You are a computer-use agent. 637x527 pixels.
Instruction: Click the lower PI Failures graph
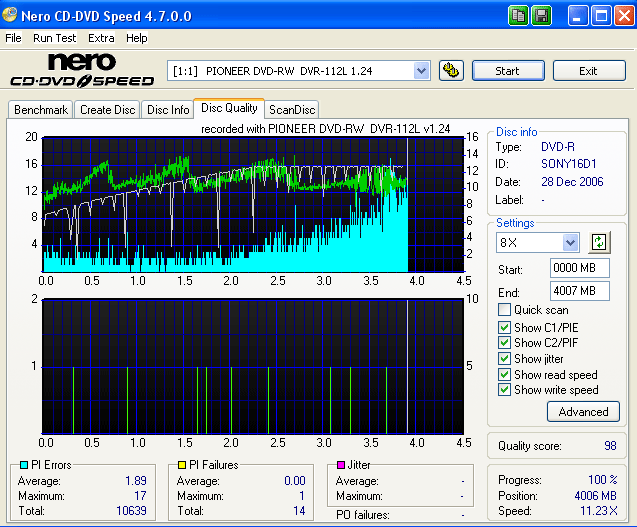[253, 367]
